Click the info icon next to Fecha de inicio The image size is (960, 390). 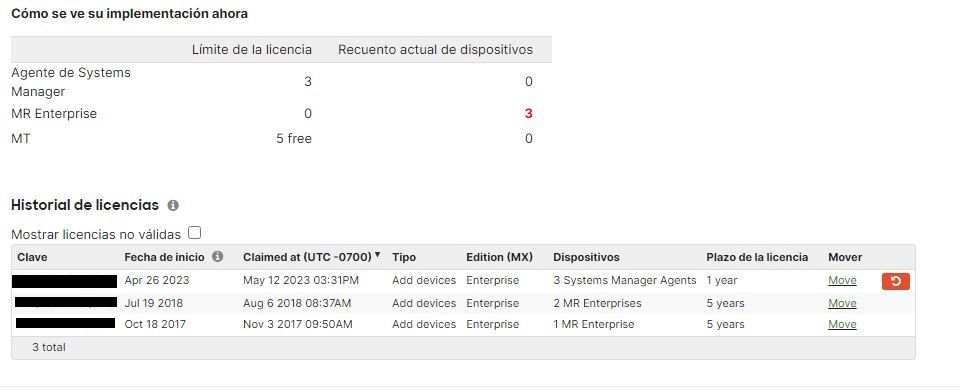[217, 257]
